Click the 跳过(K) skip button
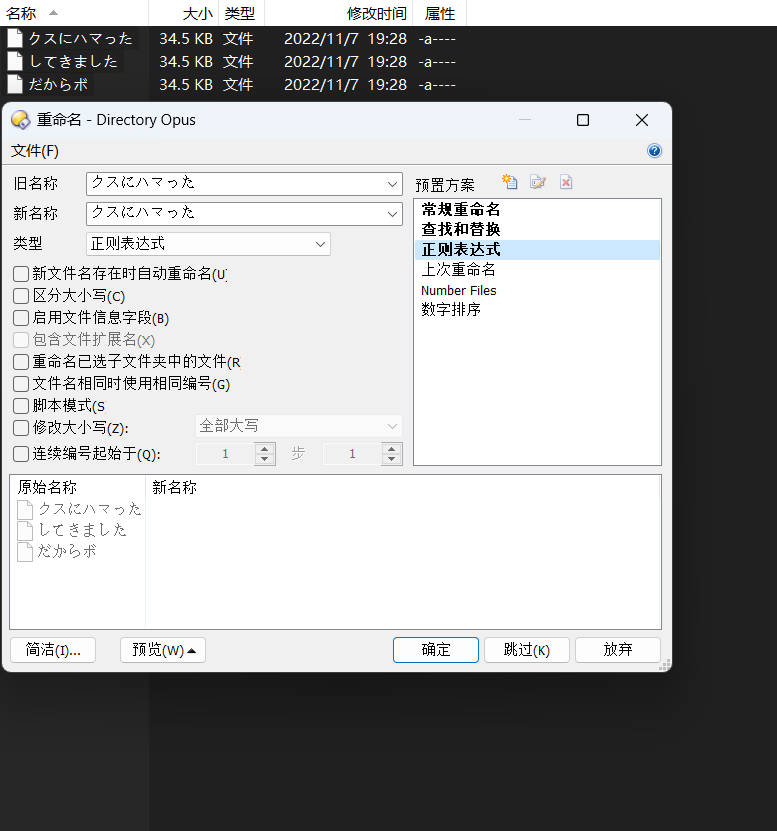 coord(526,650)
